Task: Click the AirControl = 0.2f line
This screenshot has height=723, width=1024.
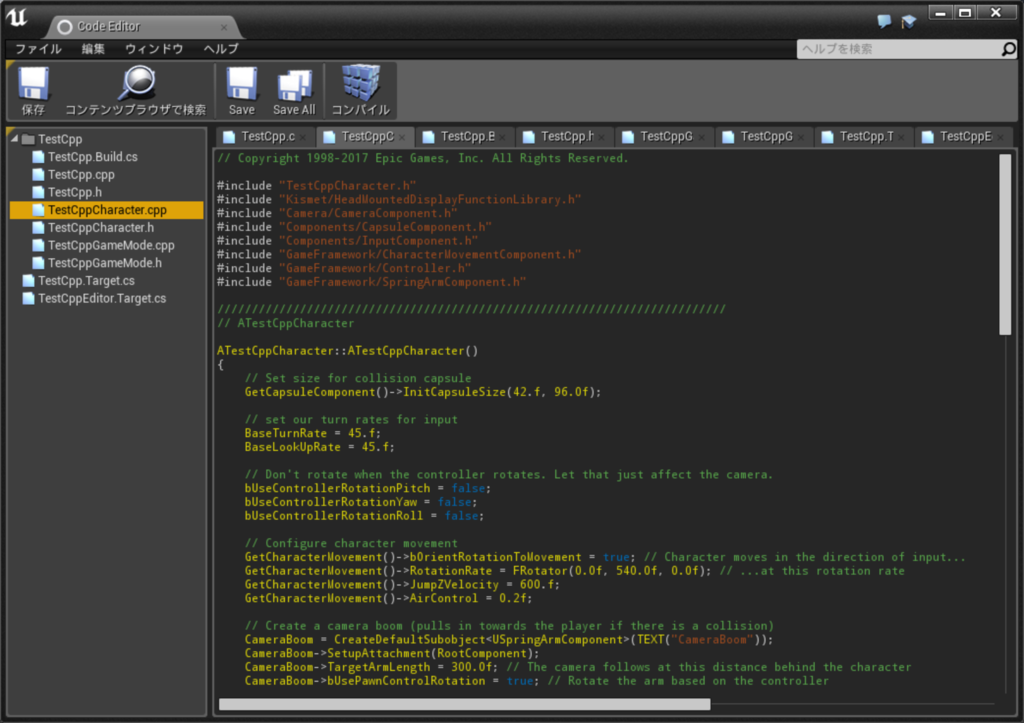Action: [388, 598]
